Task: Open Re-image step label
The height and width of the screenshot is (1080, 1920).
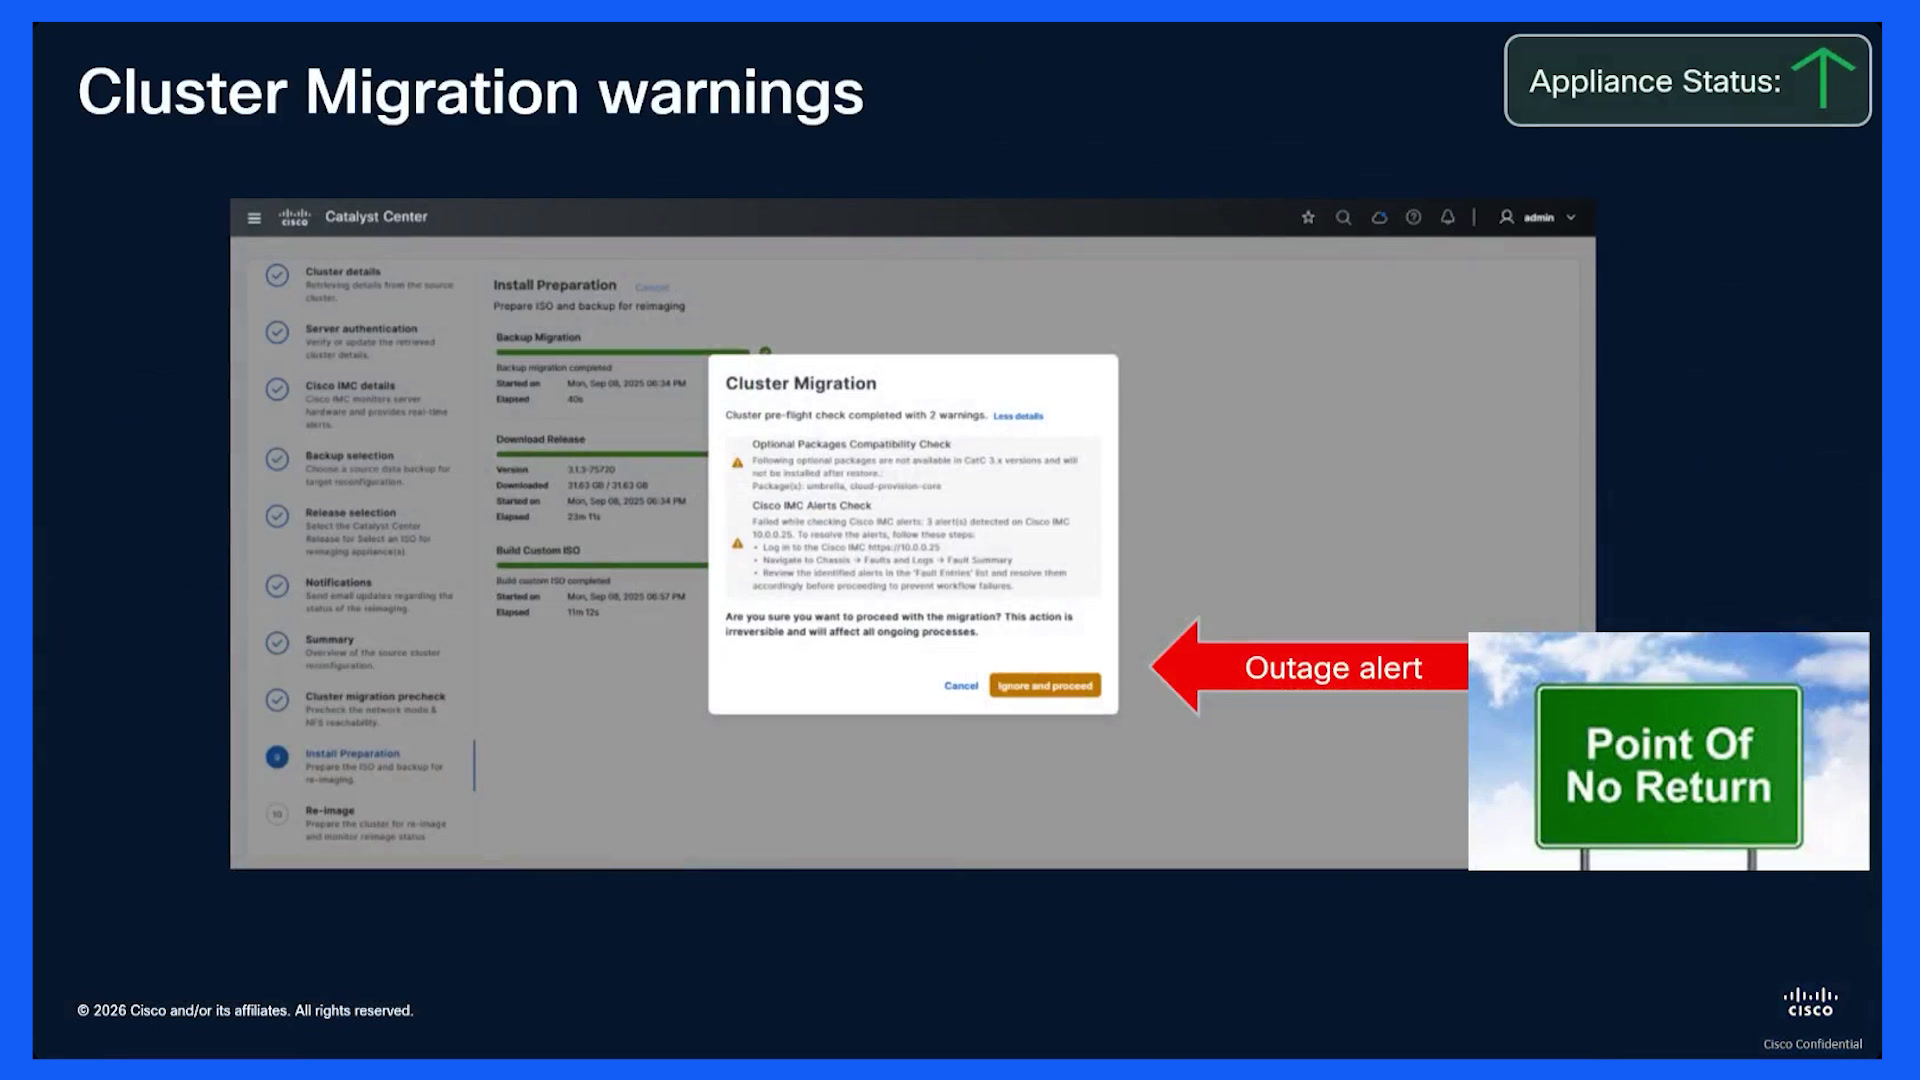Action: (330, 811)
